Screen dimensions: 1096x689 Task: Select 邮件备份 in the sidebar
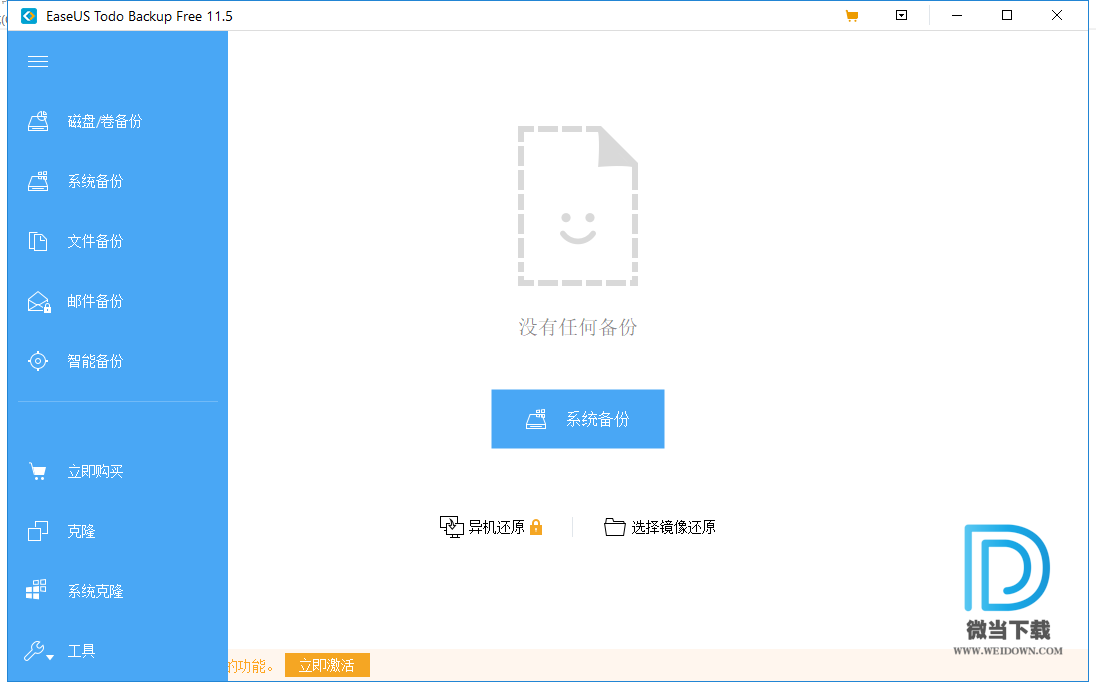(x=95, y=302)
